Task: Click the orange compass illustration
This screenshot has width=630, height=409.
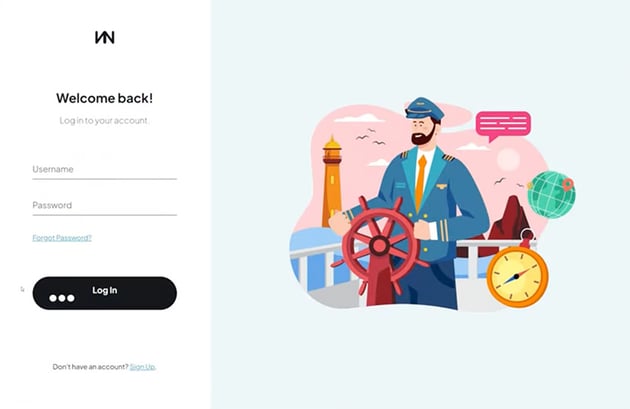Action: 518,275
